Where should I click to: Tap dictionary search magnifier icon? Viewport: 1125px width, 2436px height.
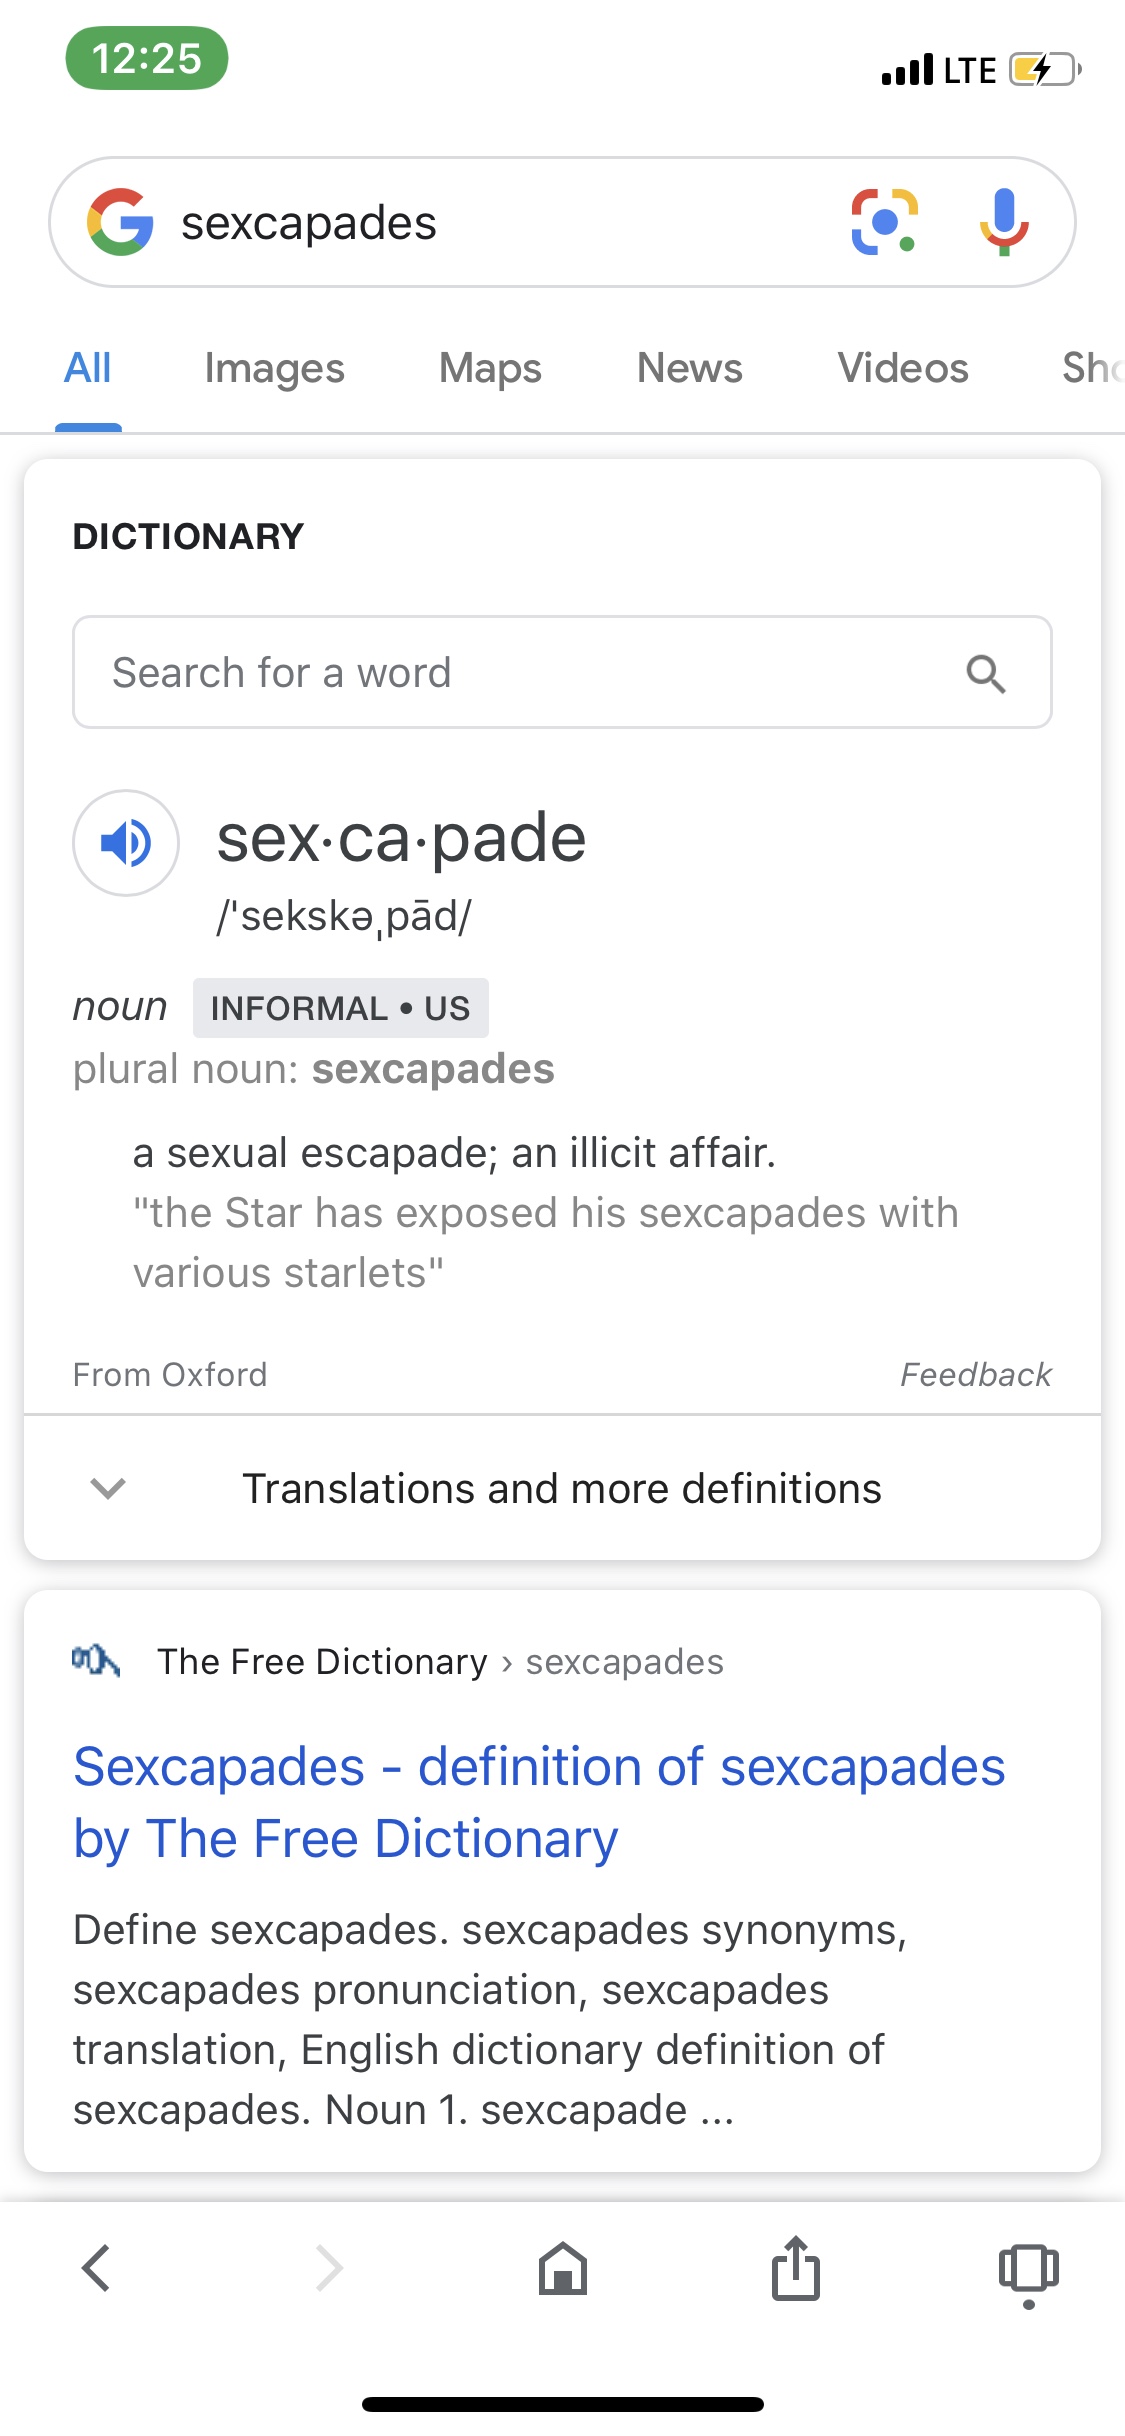[986, 673]
